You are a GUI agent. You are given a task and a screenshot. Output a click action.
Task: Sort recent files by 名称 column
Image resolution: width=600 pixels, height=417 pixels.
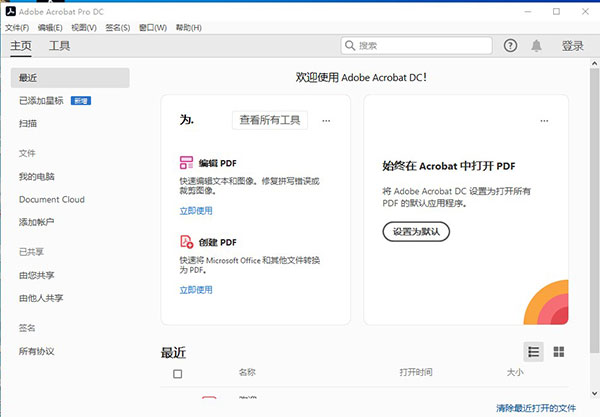(247, 372)
